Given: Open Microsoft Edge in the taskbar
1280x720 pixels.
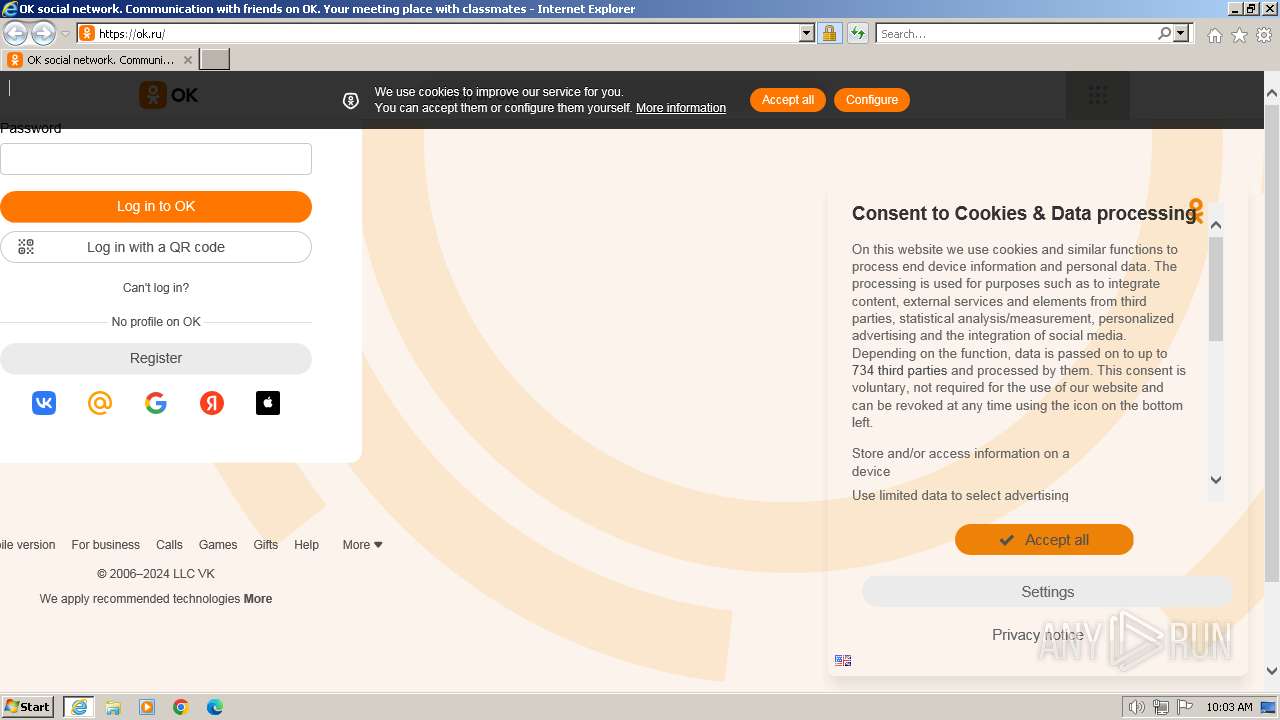Looking at the screenshot, I should pos(215,707).
